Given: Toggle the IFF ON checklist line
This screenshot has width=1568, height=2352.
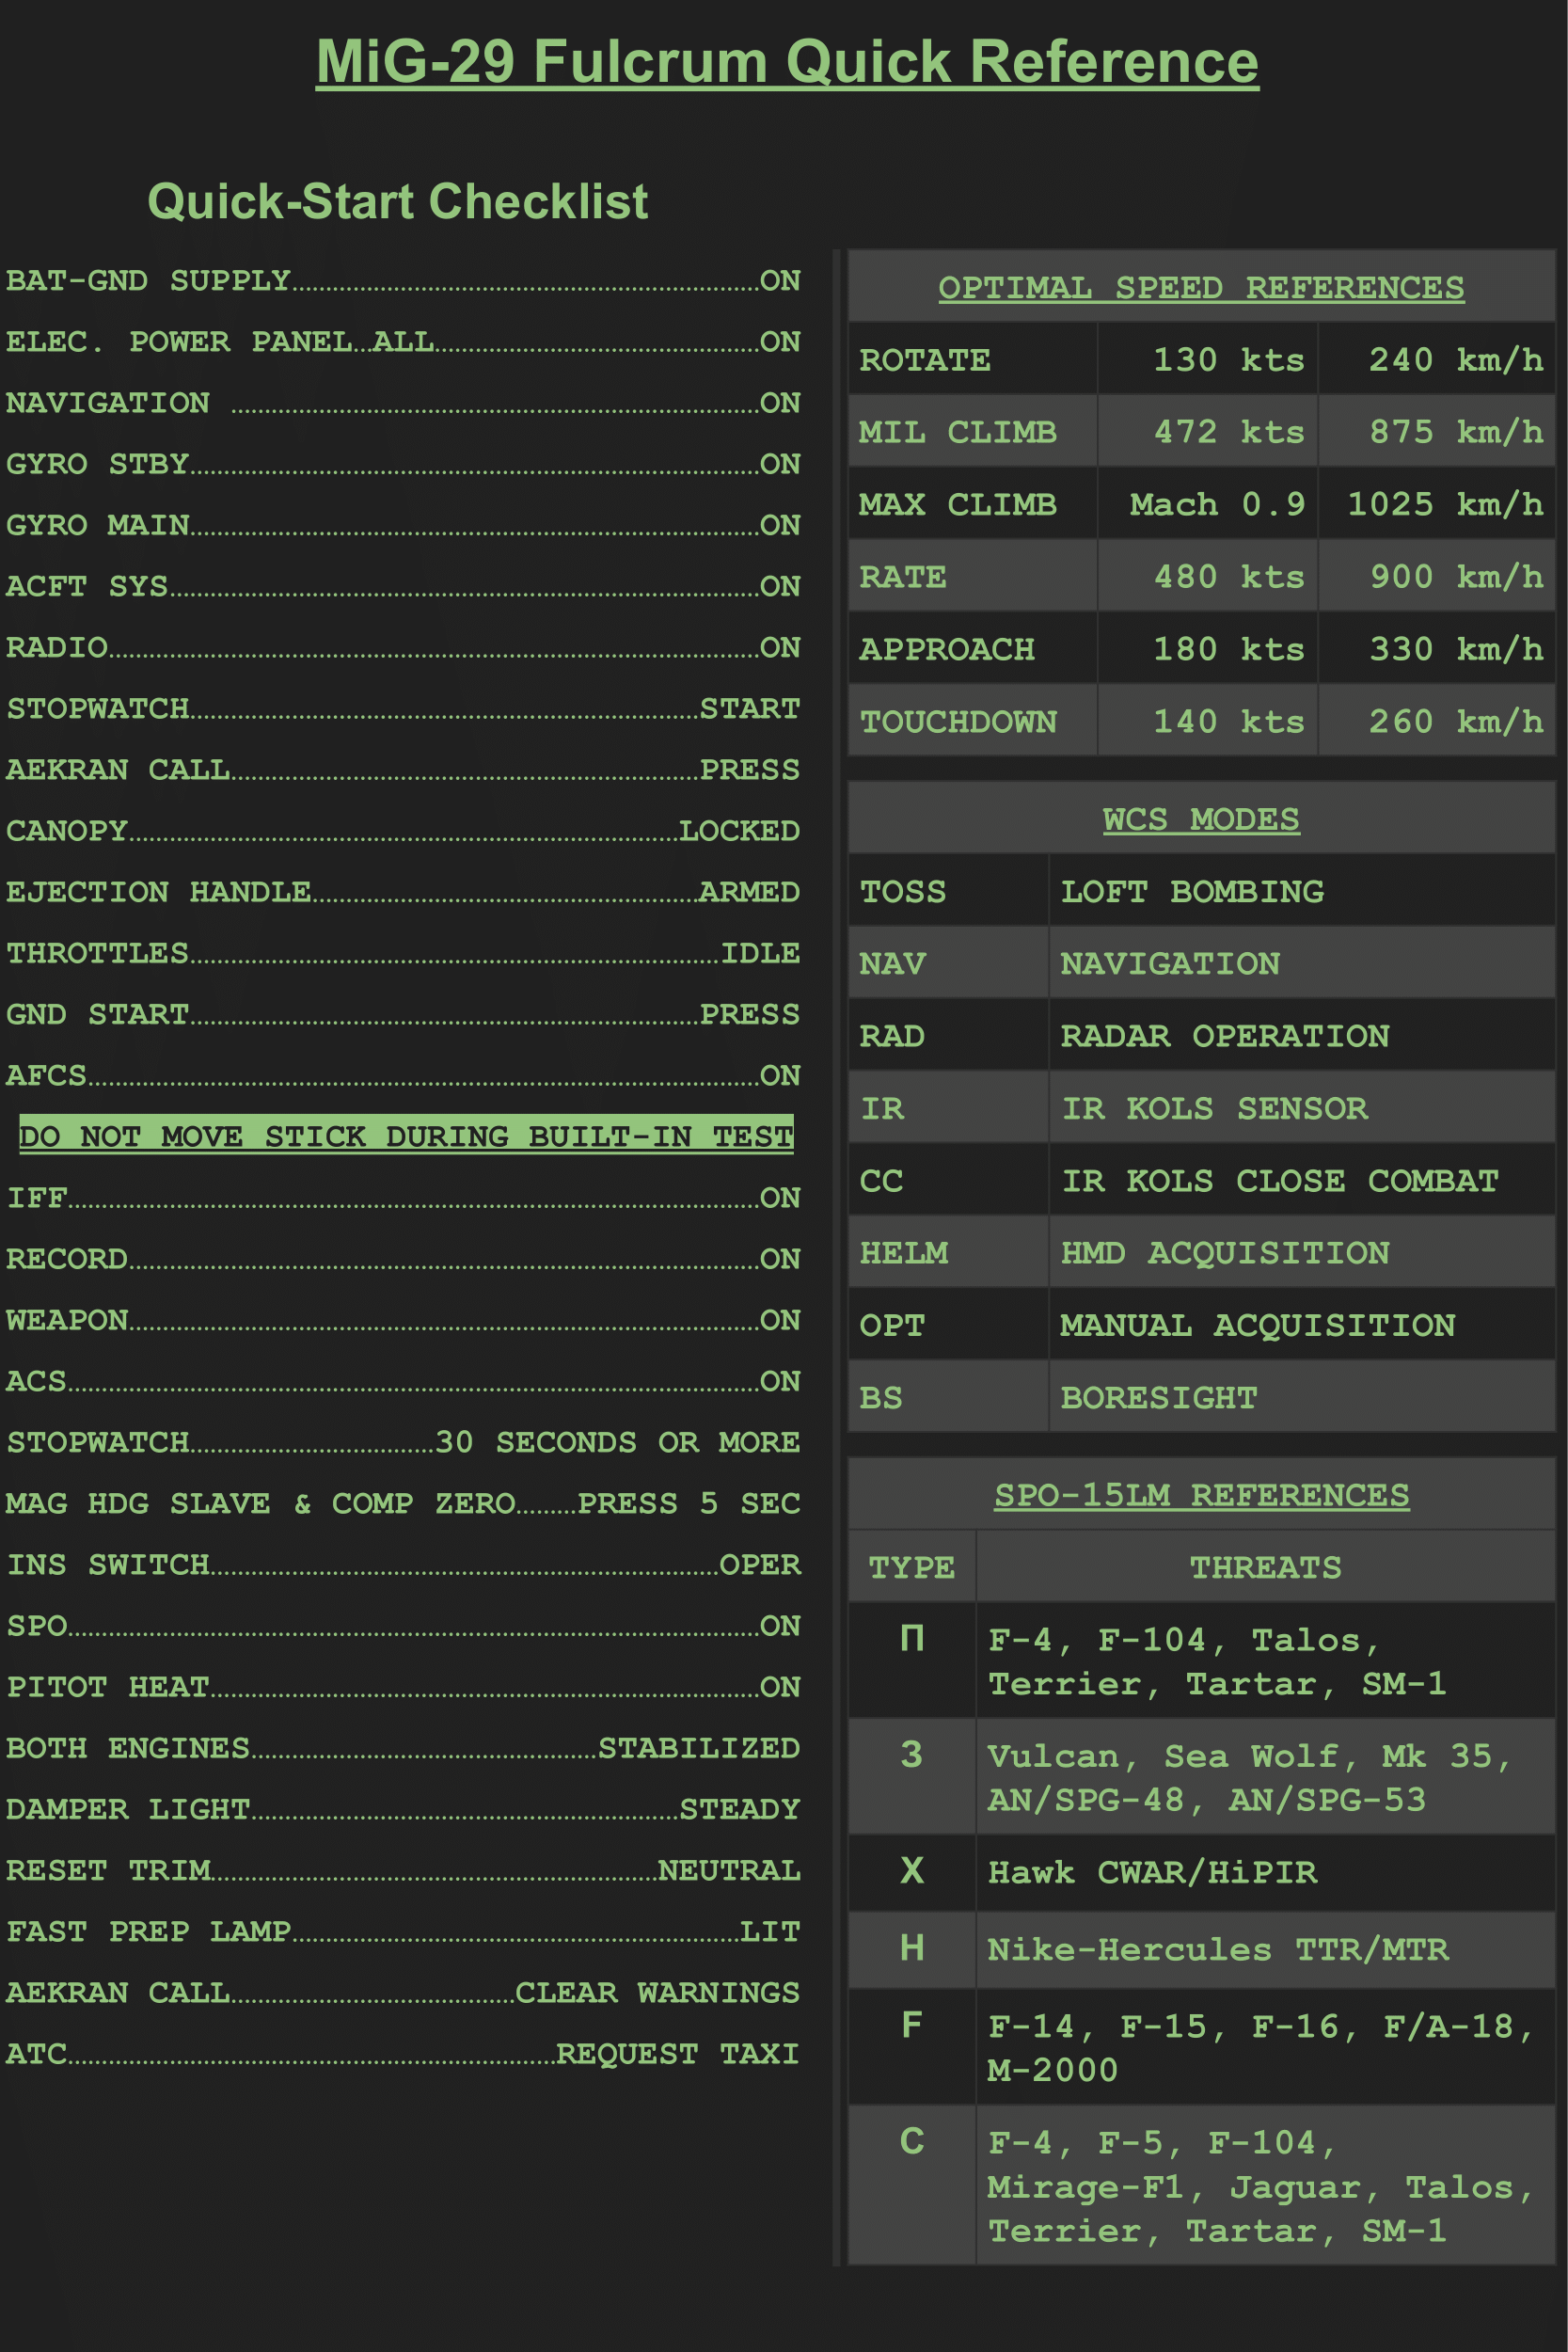Looking at the screenshot, I should [400, 1197].
